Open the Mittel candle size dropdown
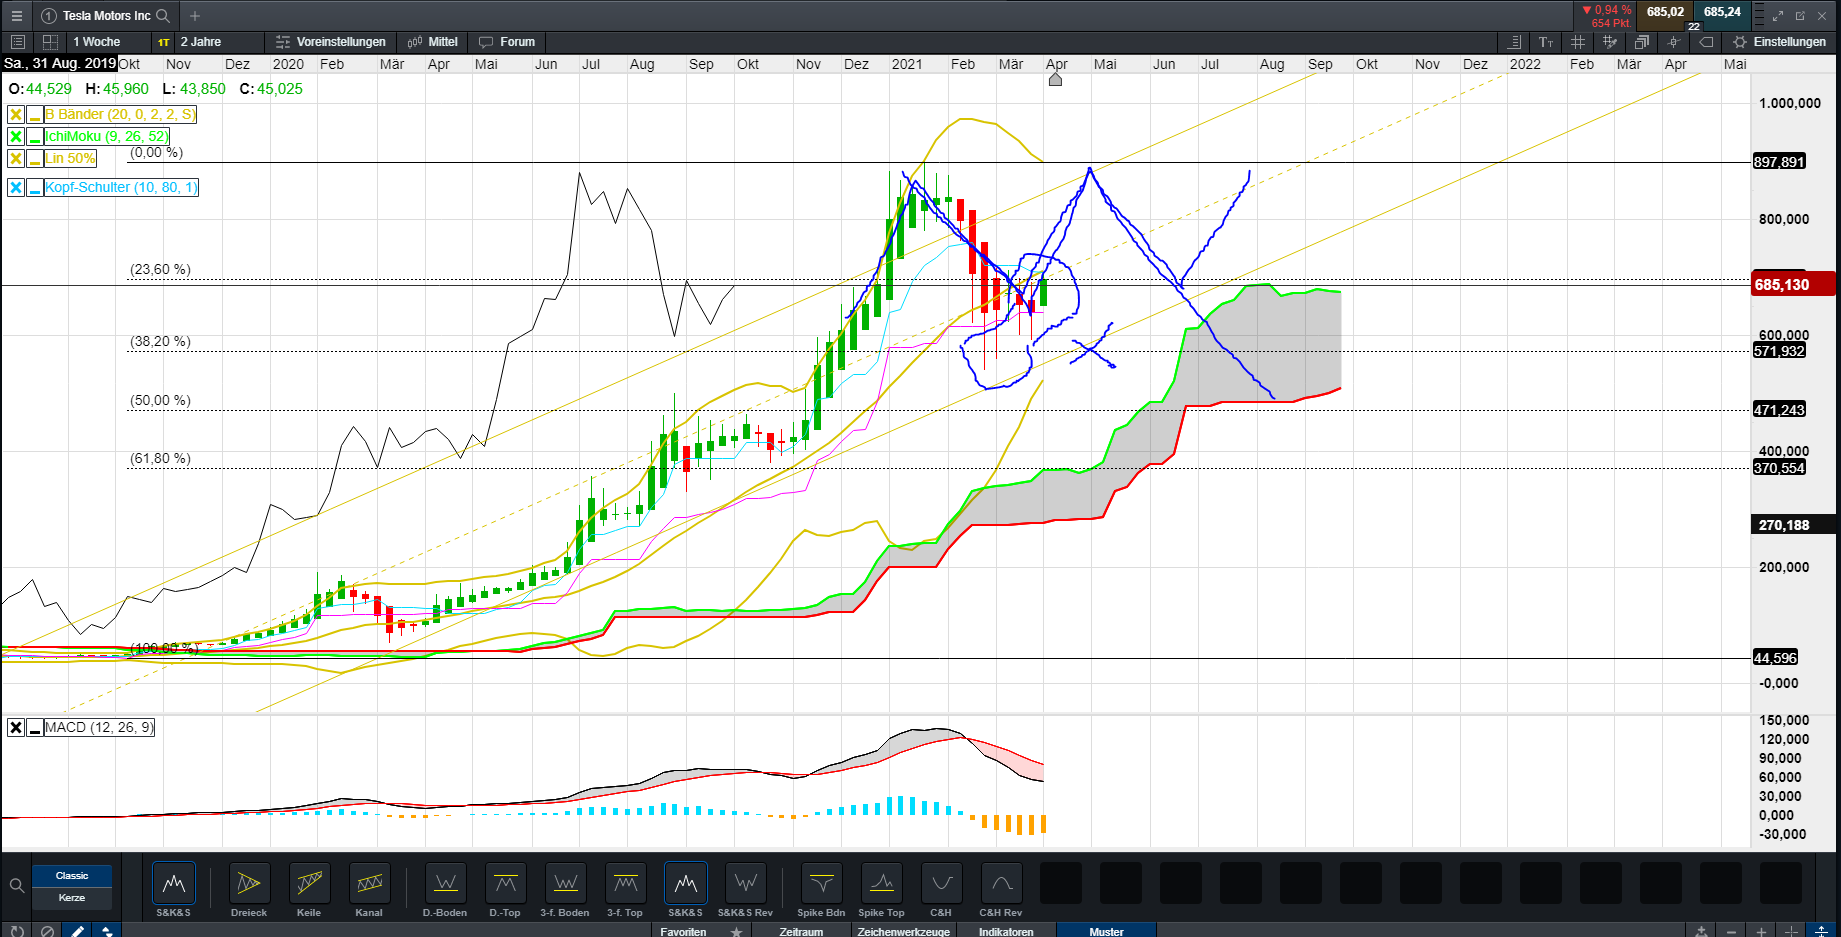The width and height of the screenshot is (1841, 937). click(433, 42)
